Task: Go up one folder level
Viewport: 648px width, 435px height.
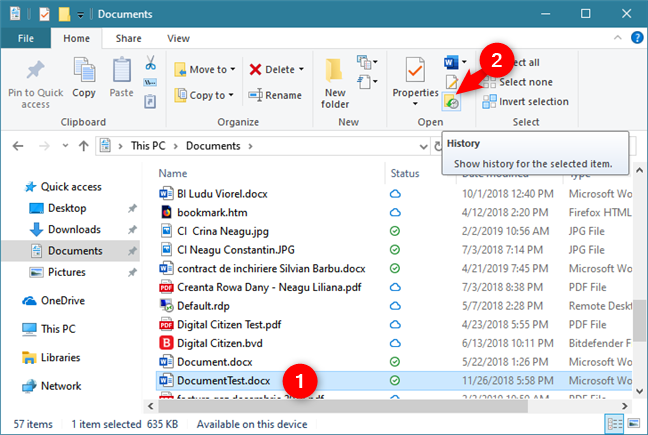Action: click(83, 146)
